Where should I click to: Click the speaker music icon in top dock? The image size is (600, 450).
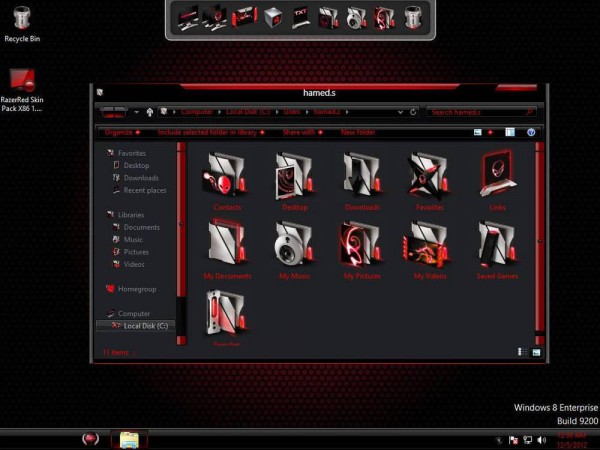coord(355,18)
